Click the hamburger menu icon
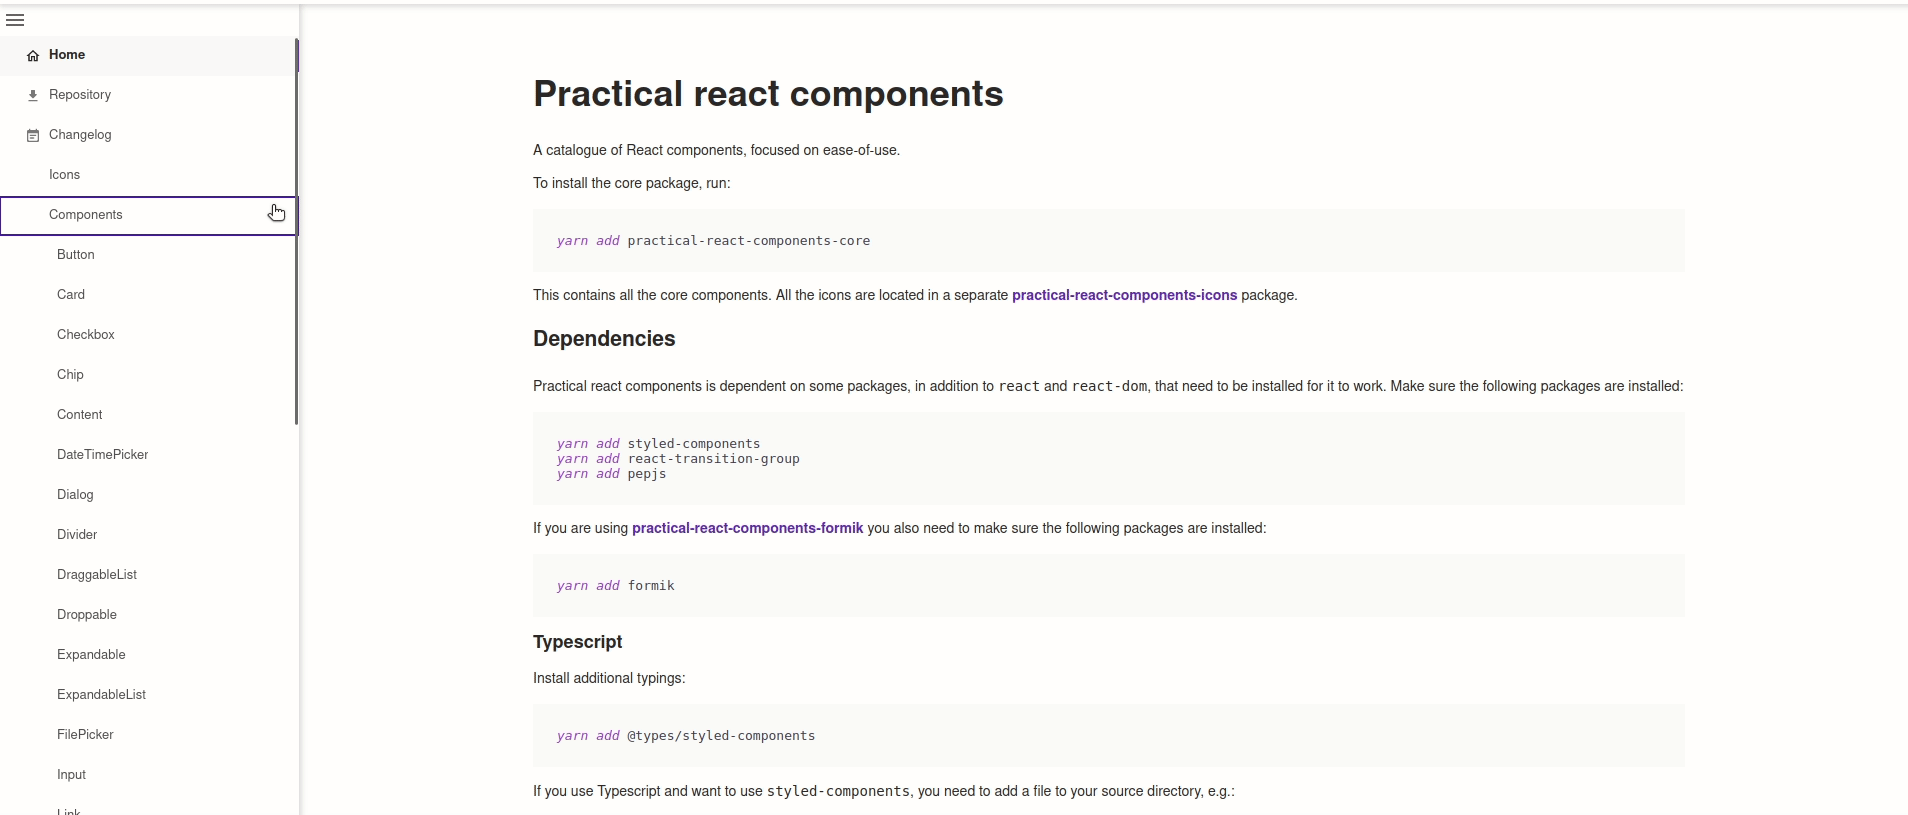1908x815 pixels. coord(15,20)
